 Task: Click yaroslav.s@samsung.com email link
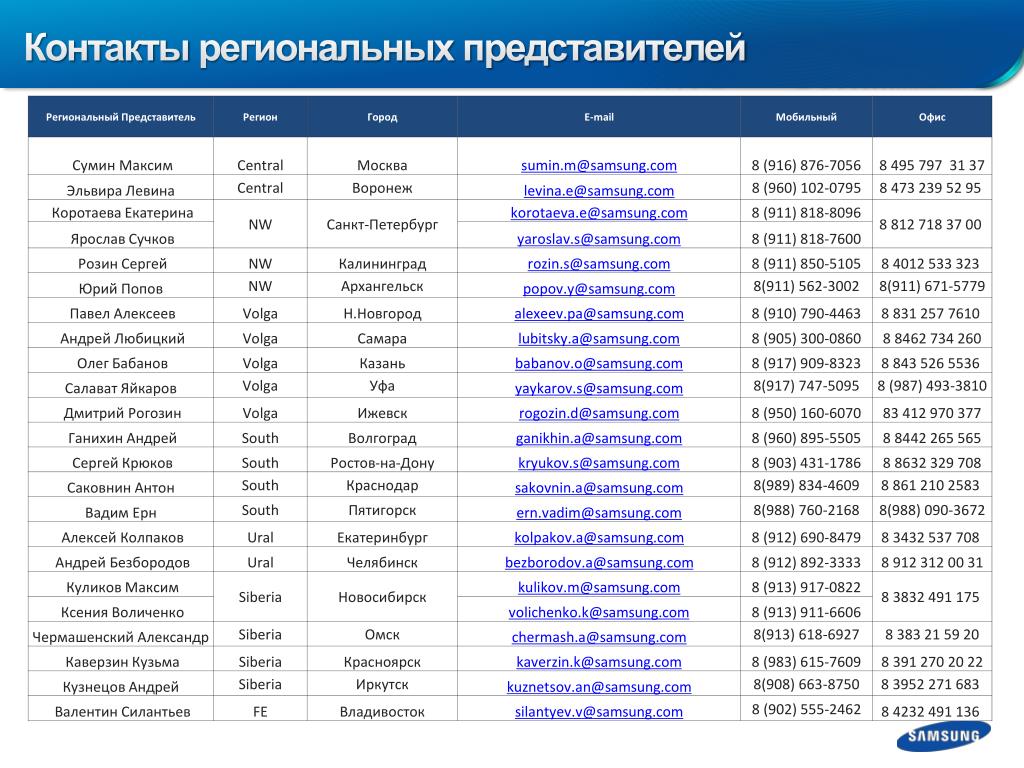pos(599,239)
